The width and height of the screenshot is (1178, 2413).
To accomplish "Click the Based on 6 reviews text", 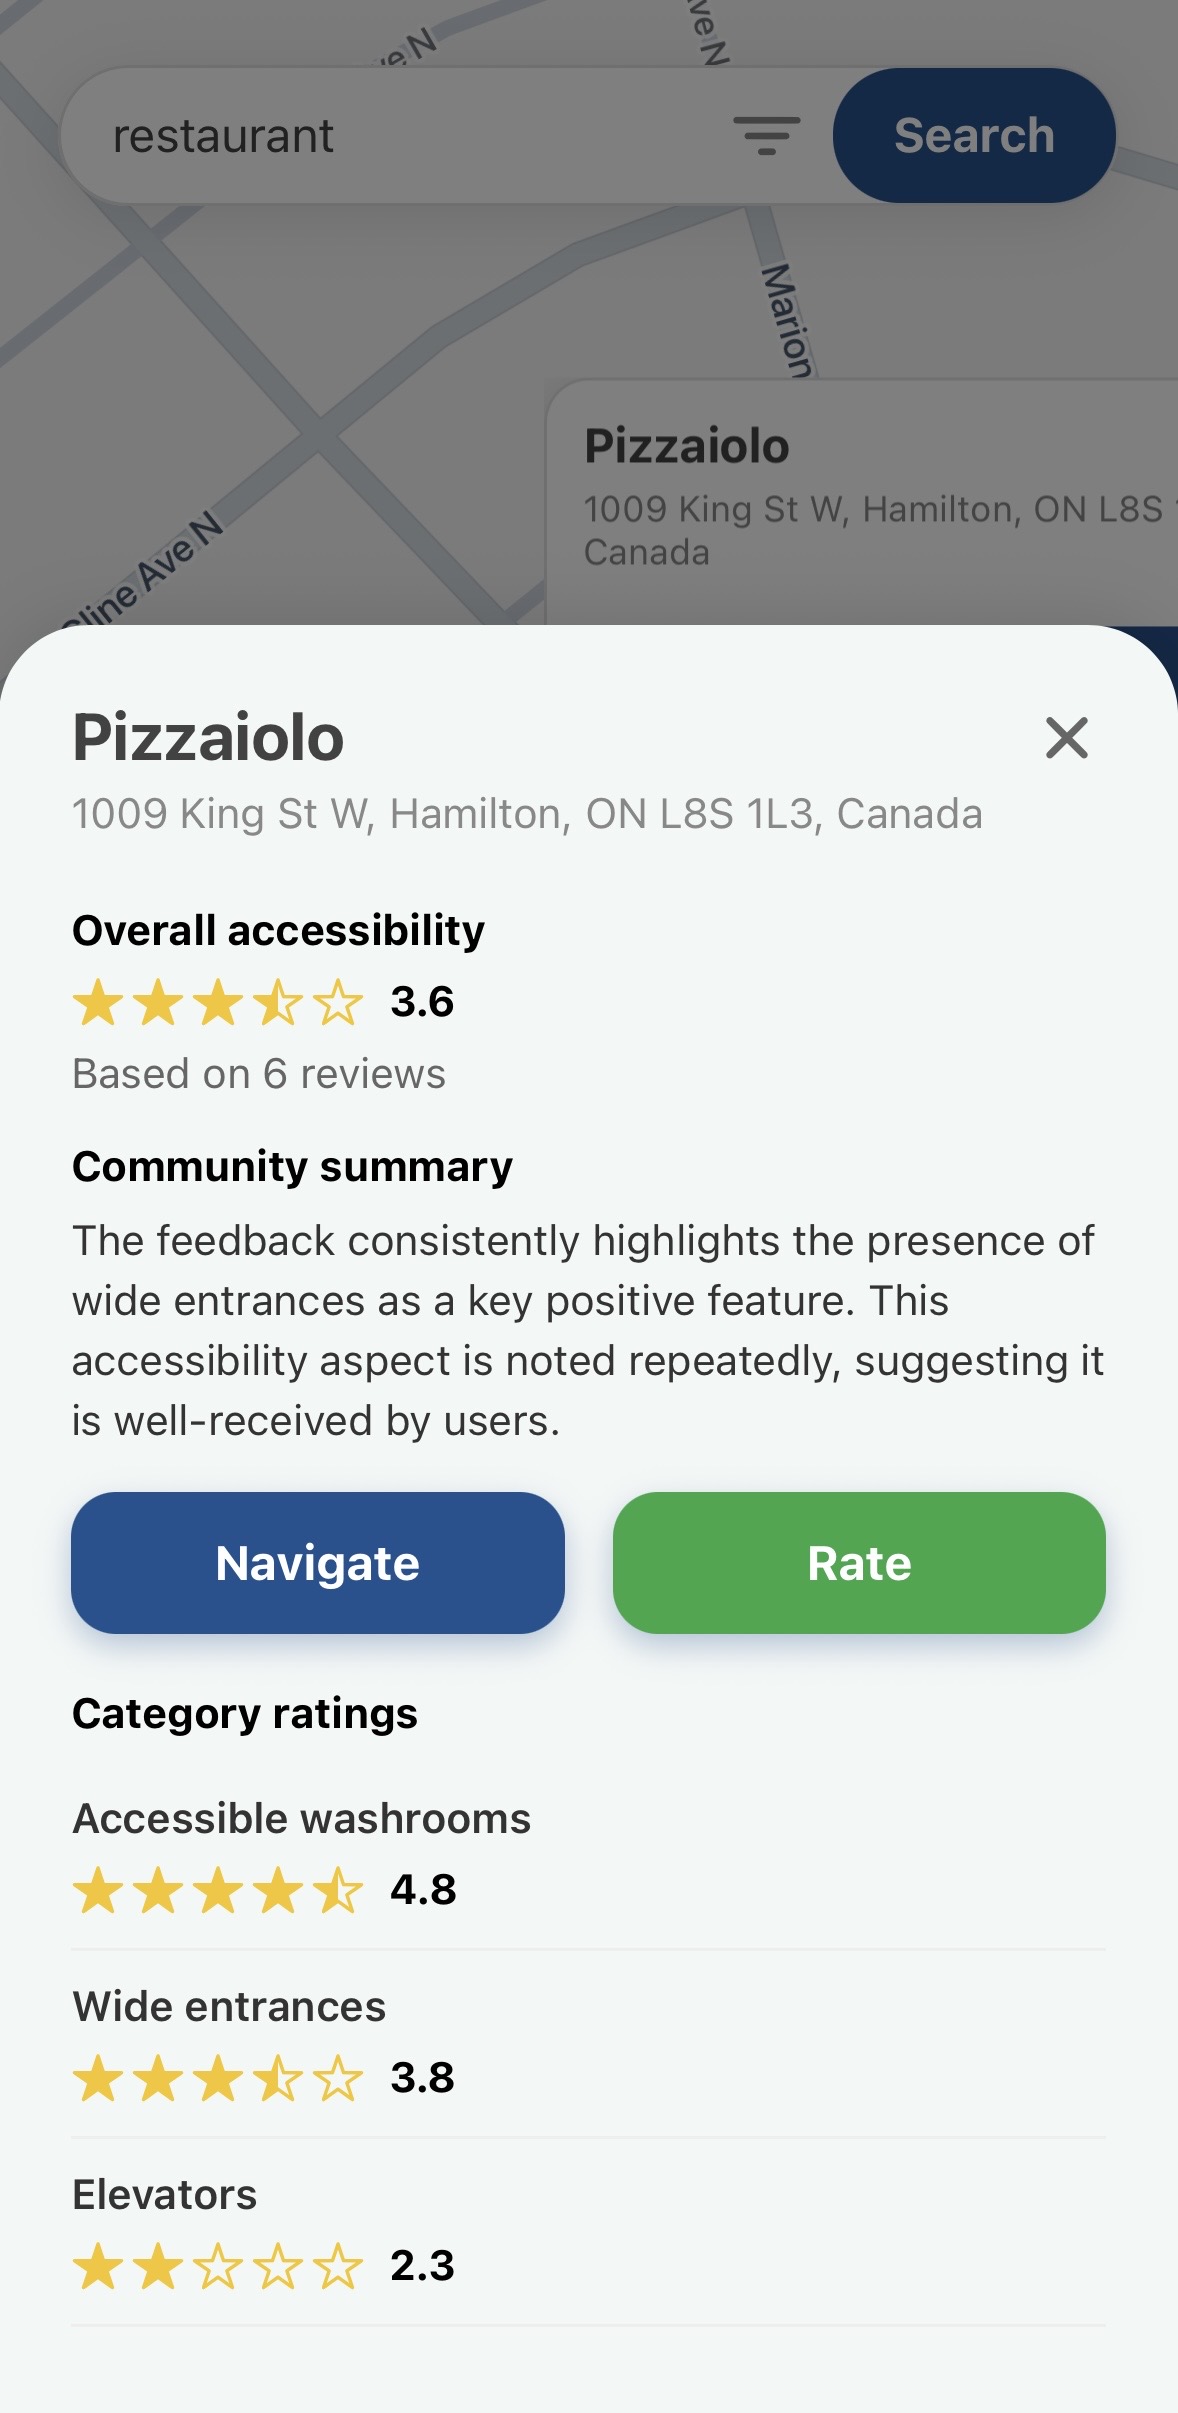I will pos(259,1074).
